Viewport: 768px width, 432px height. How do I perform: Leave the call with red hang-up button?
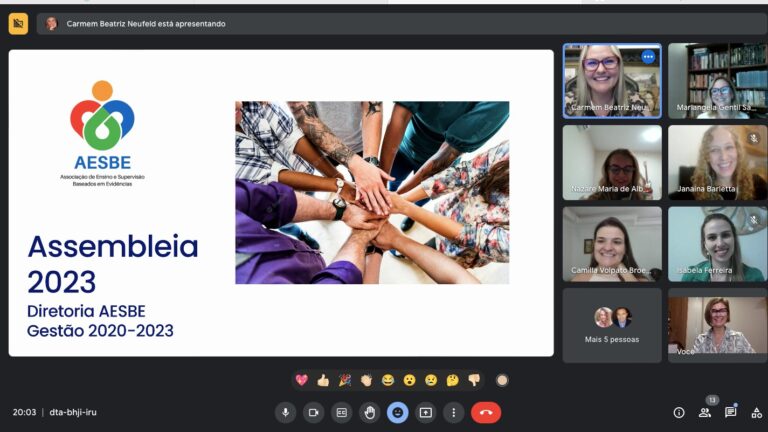tap(486, 412)
